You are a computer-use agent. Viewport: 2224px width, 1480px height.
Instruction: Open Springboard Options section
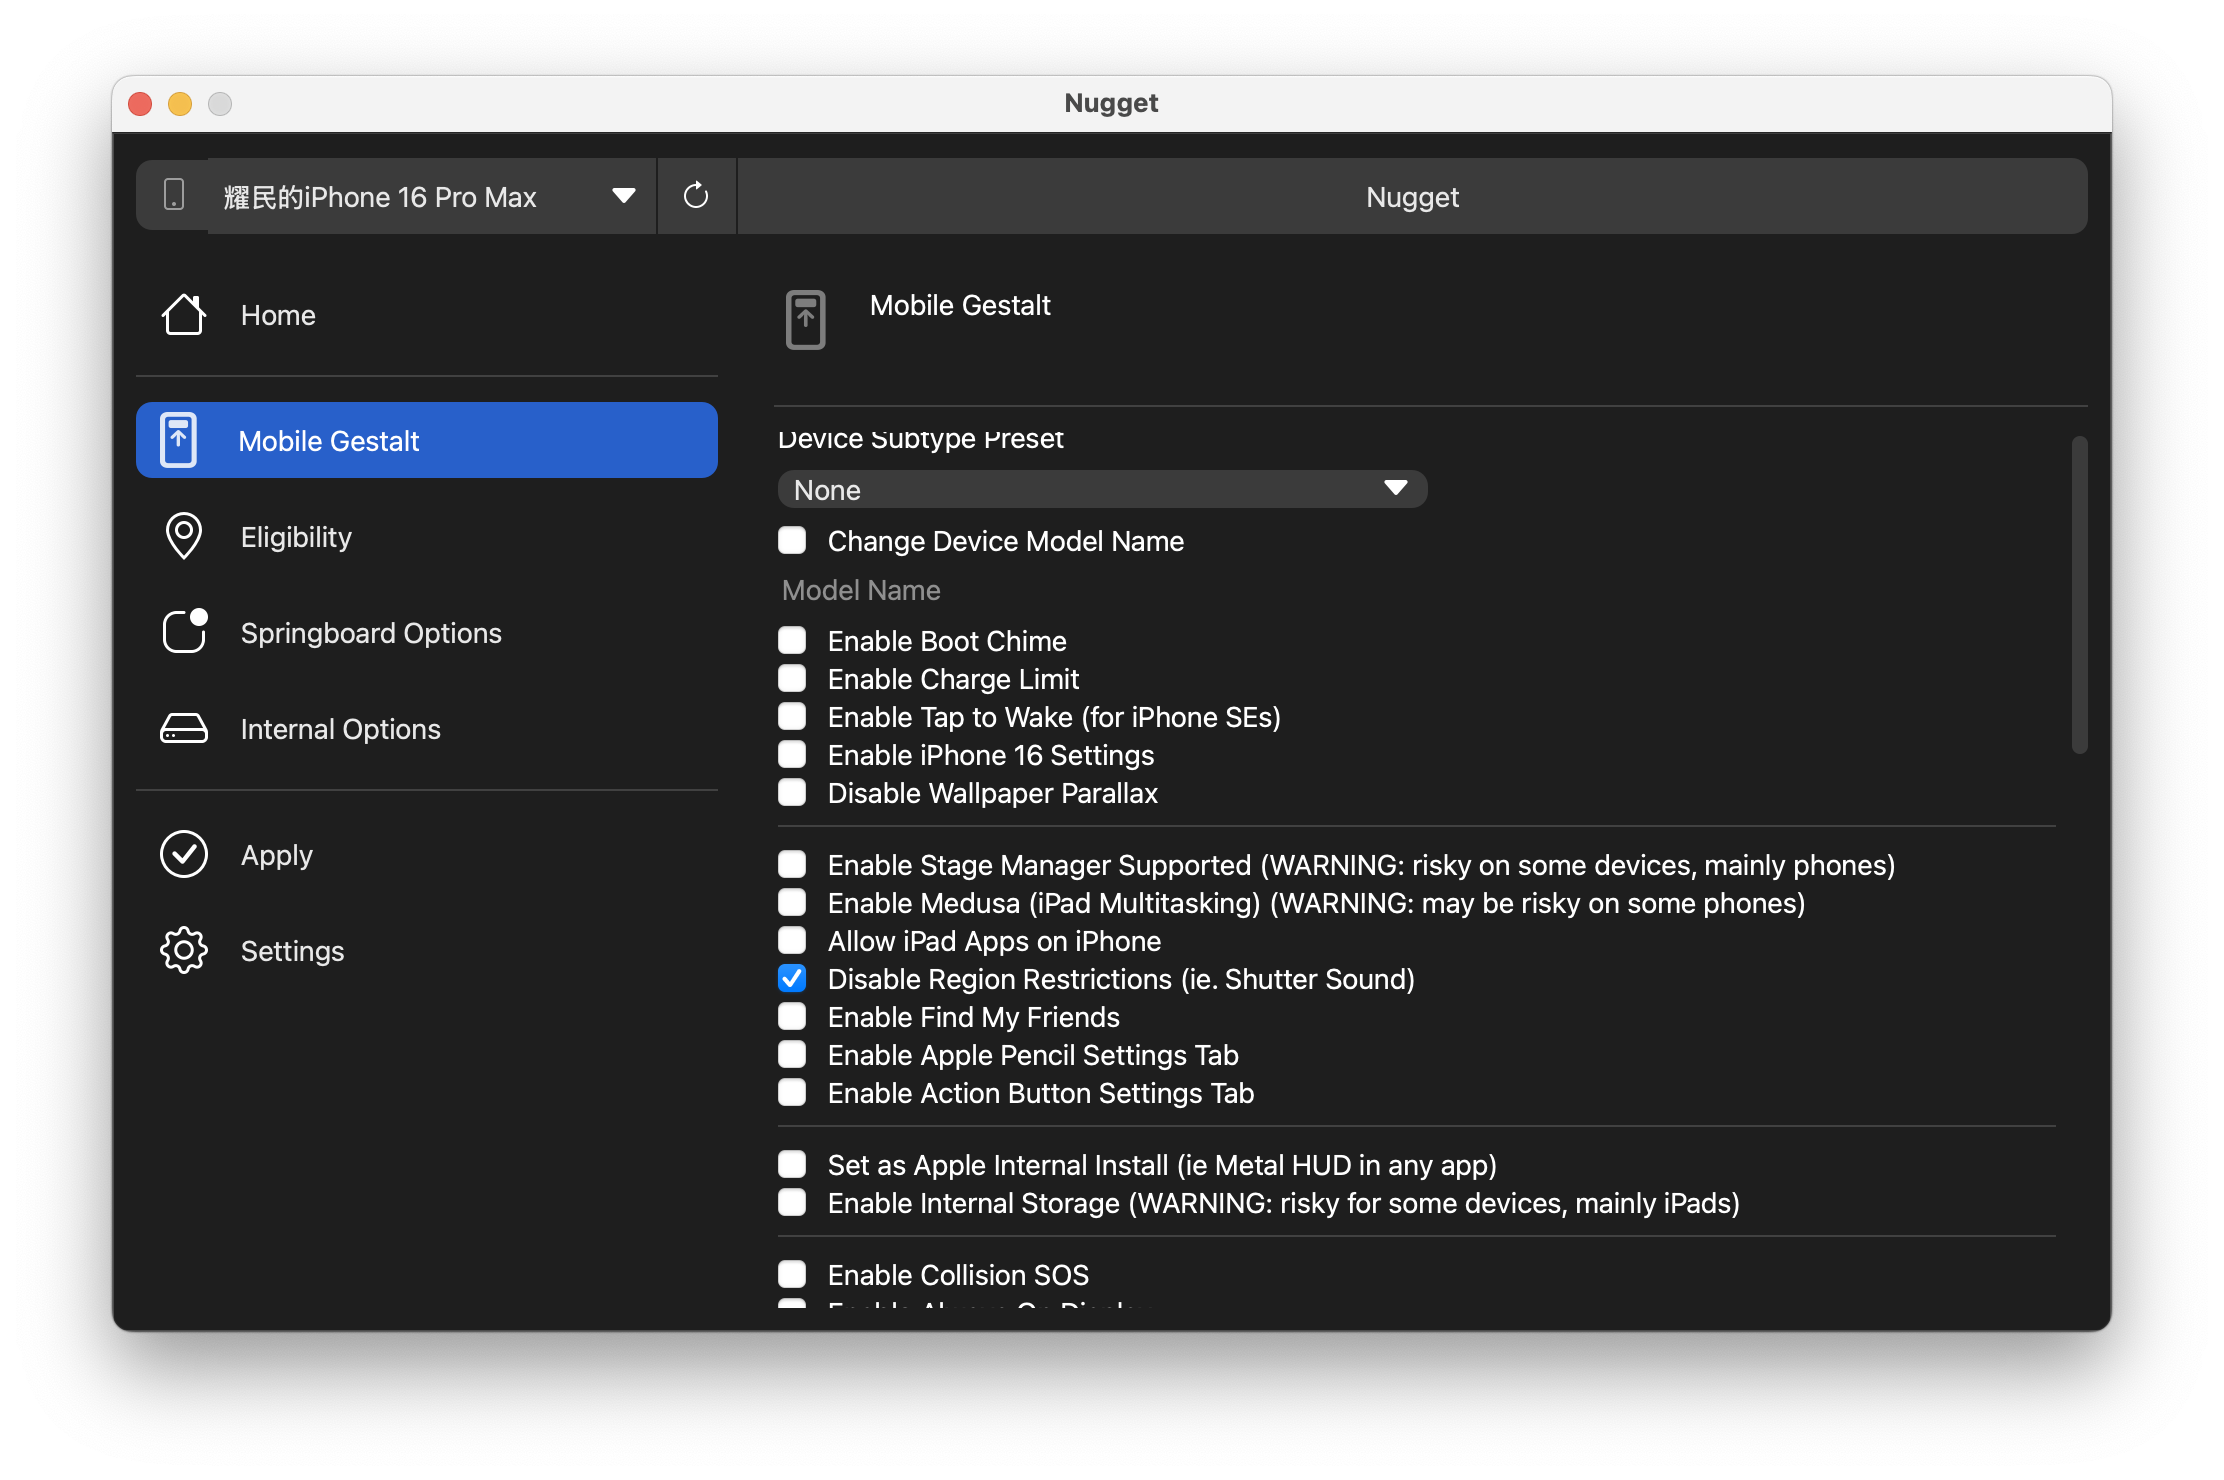426,633
